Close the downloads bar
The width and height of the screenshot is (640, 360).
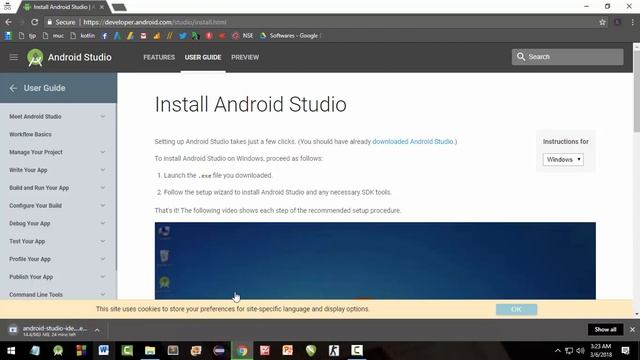click(x=632, y=329)
